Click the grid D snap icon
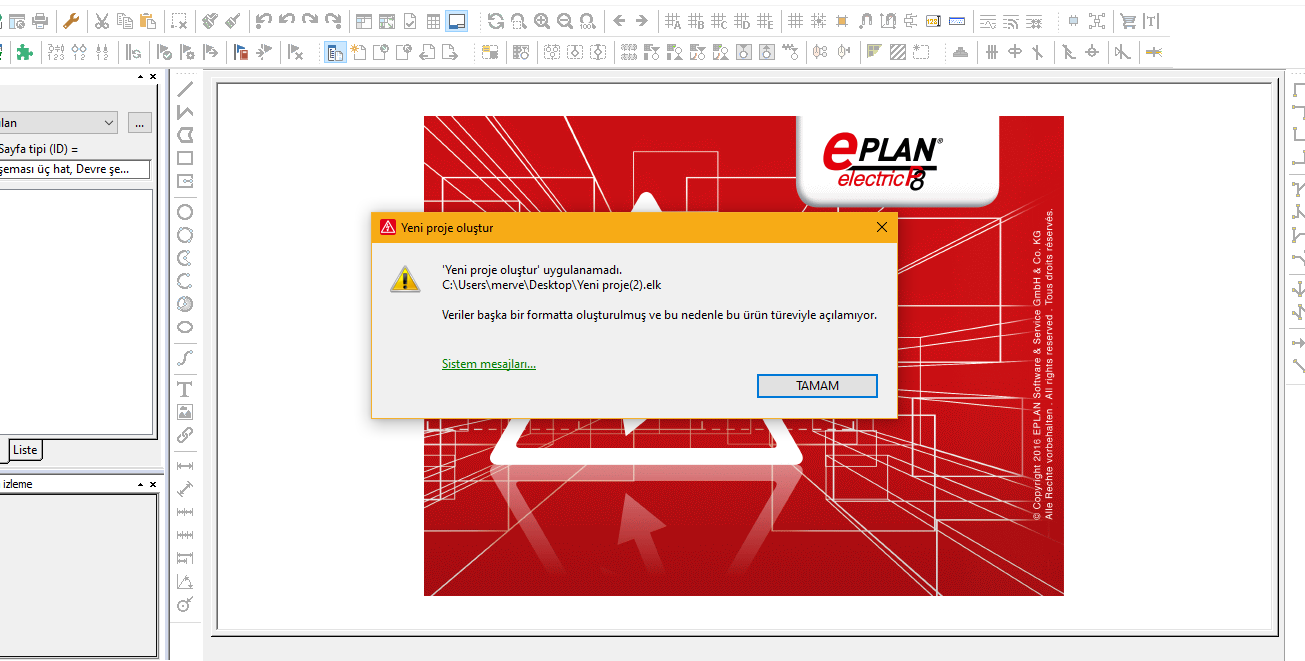 (x=743, y=20)
